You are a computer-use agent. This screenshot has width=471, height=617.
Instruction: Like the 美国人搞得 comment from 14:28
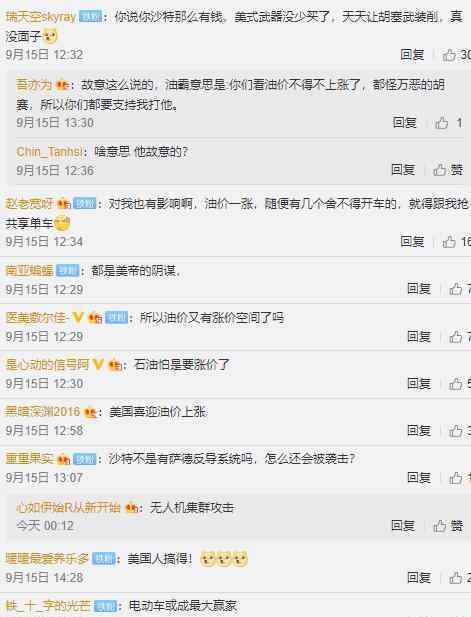click(x=456, y=578)
